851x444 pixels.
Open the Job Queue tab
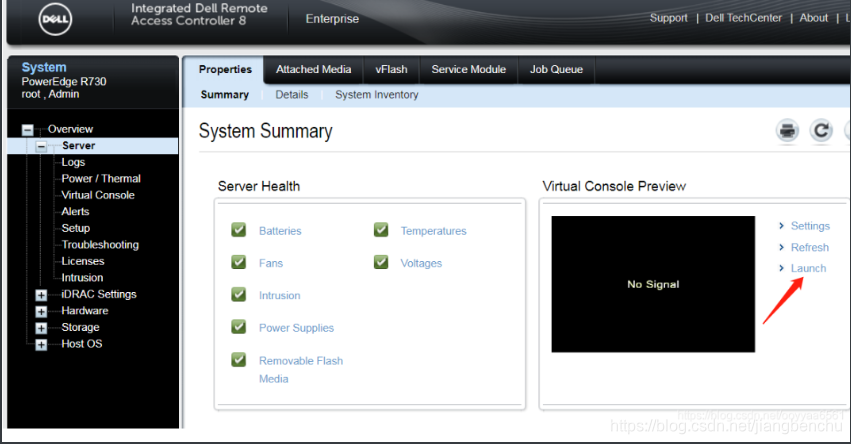click(556, 69)
